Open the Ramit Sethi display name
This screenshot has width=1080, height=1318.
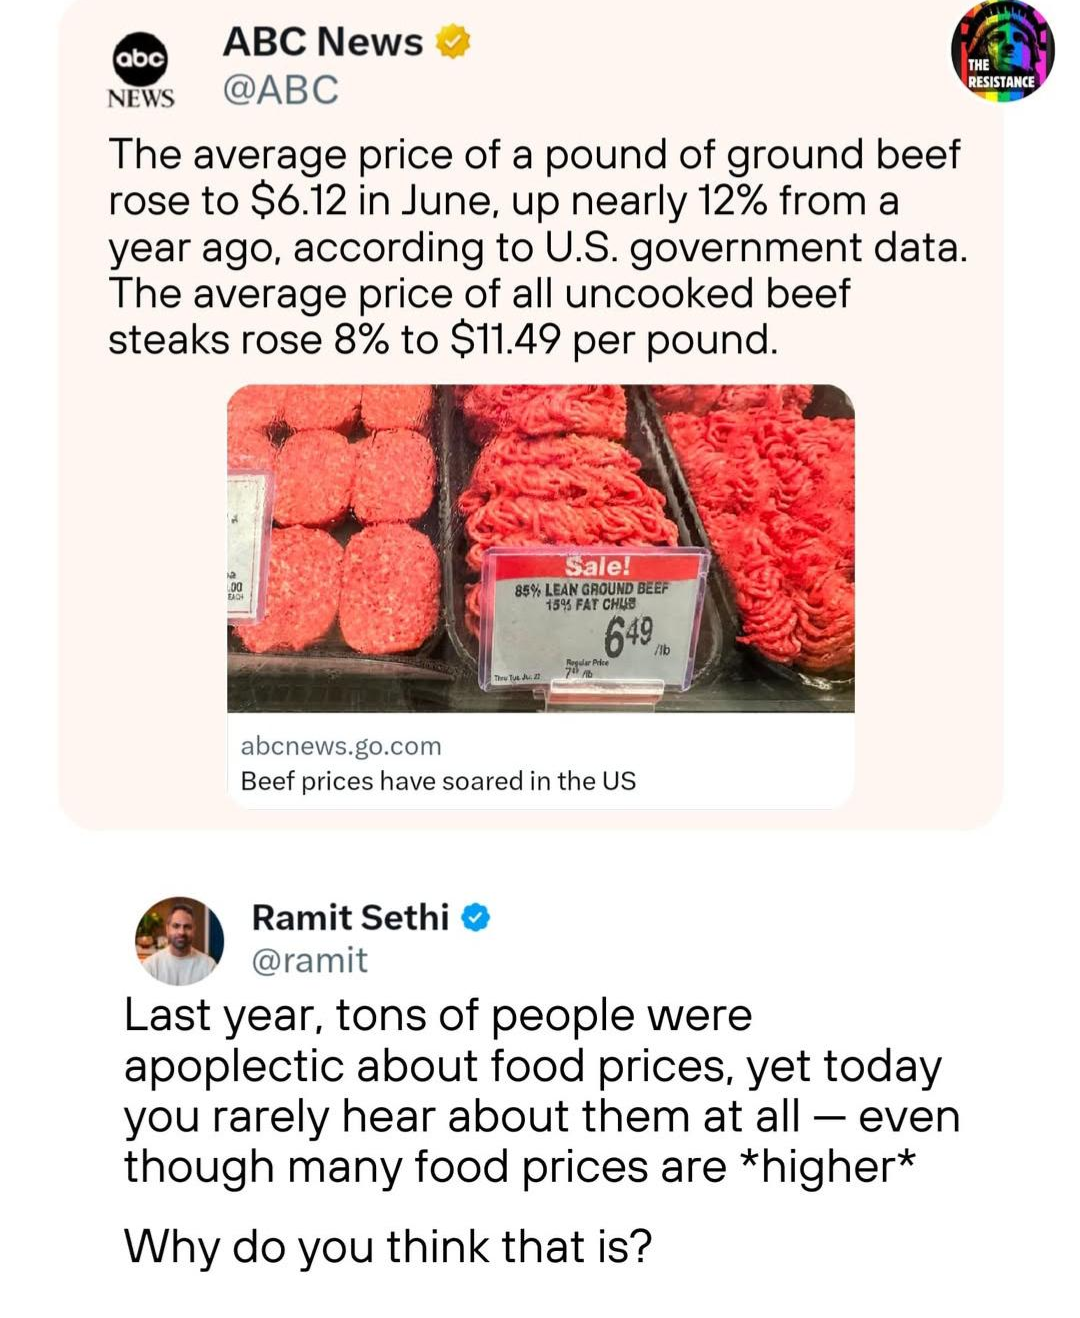point(350,917)
